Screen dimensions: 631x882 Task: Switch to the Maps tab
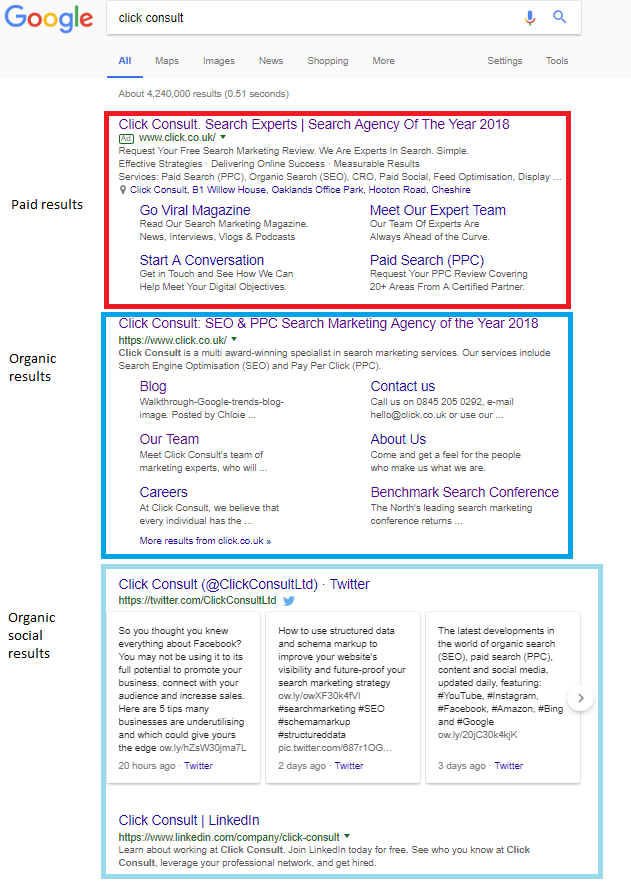pos(167,61)
